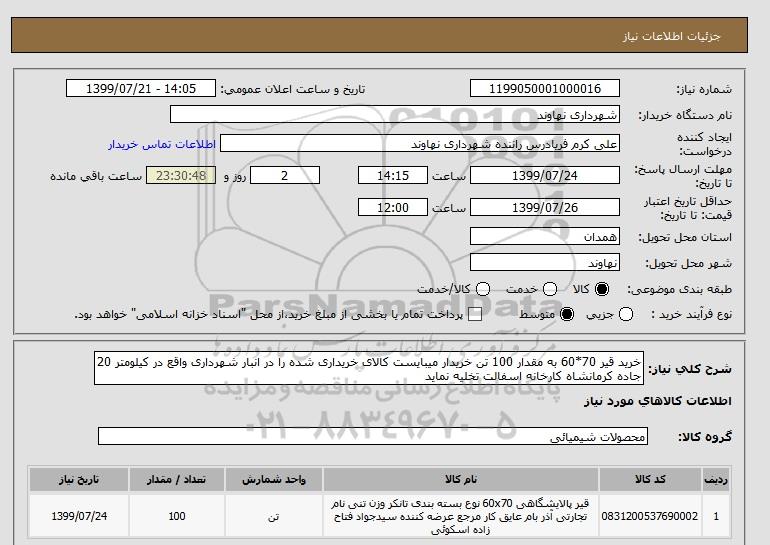Click the تعداد / مقدار column header
Viewport: 770px width, 545px height.
tap(177, 479)
